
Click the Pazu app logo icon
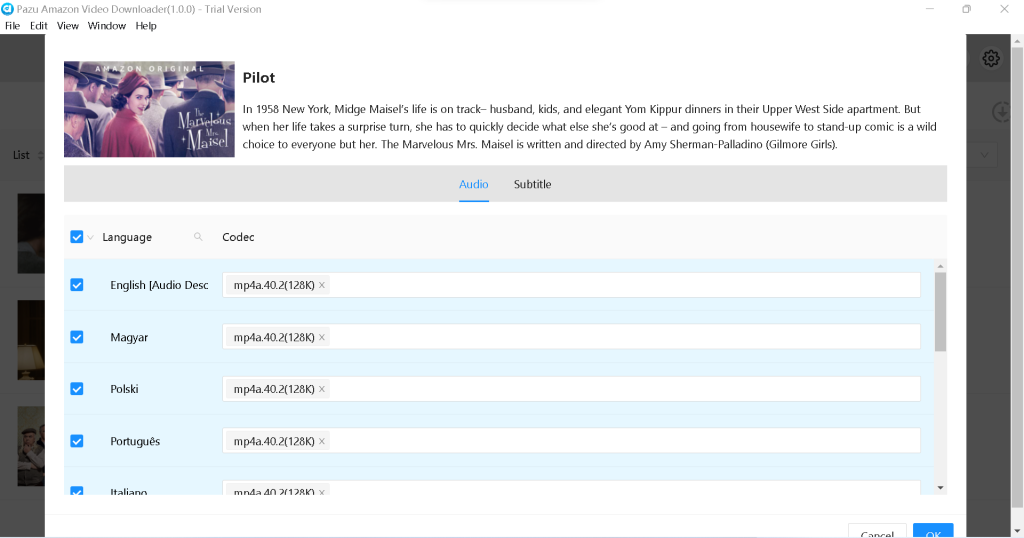[x=7, y=9]
